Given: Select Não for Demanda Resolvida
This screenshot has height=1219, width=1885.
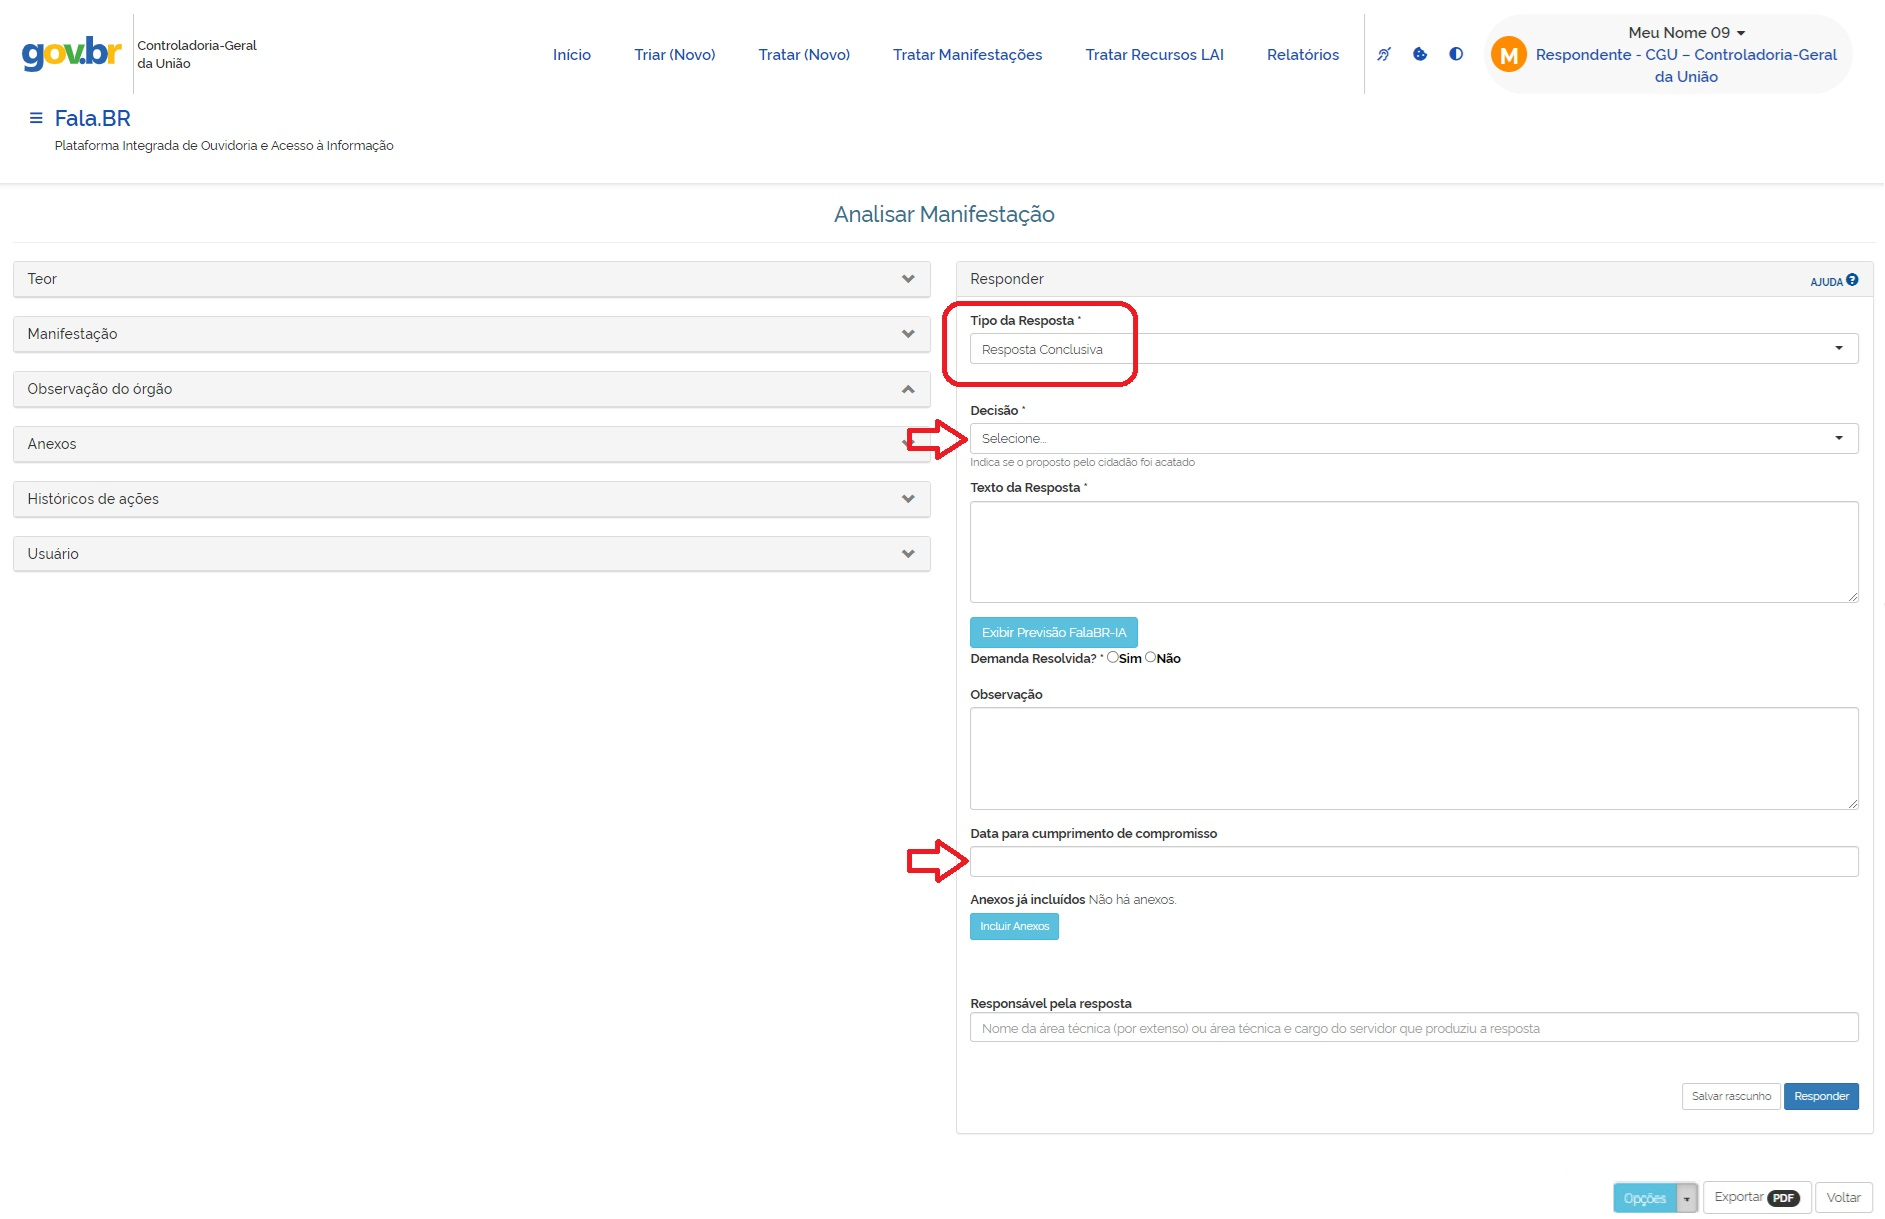Looking at the screenshot, I should pyautogui.click(x=1151, y=657).
